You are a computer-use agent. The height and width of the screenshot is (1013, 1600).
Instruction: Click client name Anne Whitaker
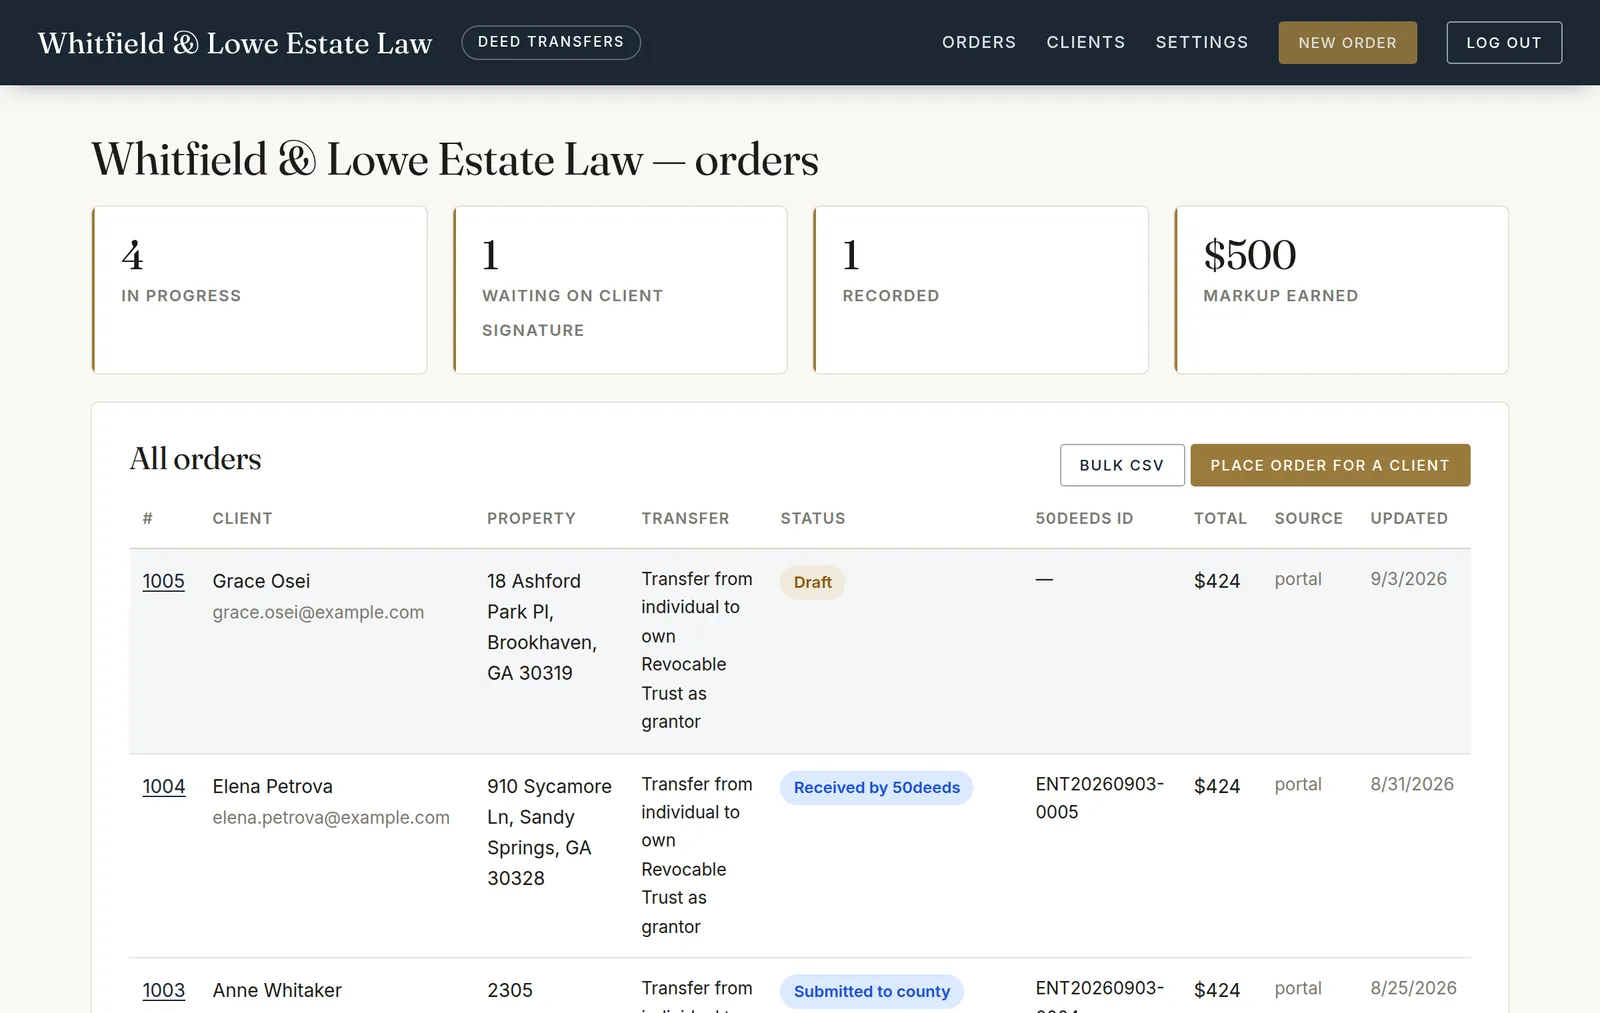coord(277,990)
